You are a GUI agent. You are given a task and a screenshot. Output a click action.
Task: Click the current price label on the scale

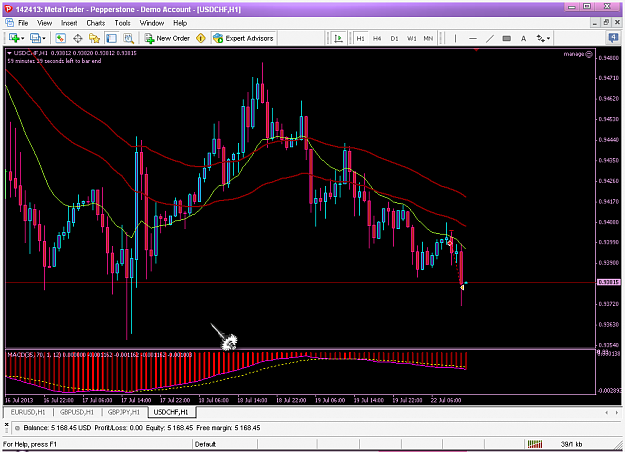(609, 282)
